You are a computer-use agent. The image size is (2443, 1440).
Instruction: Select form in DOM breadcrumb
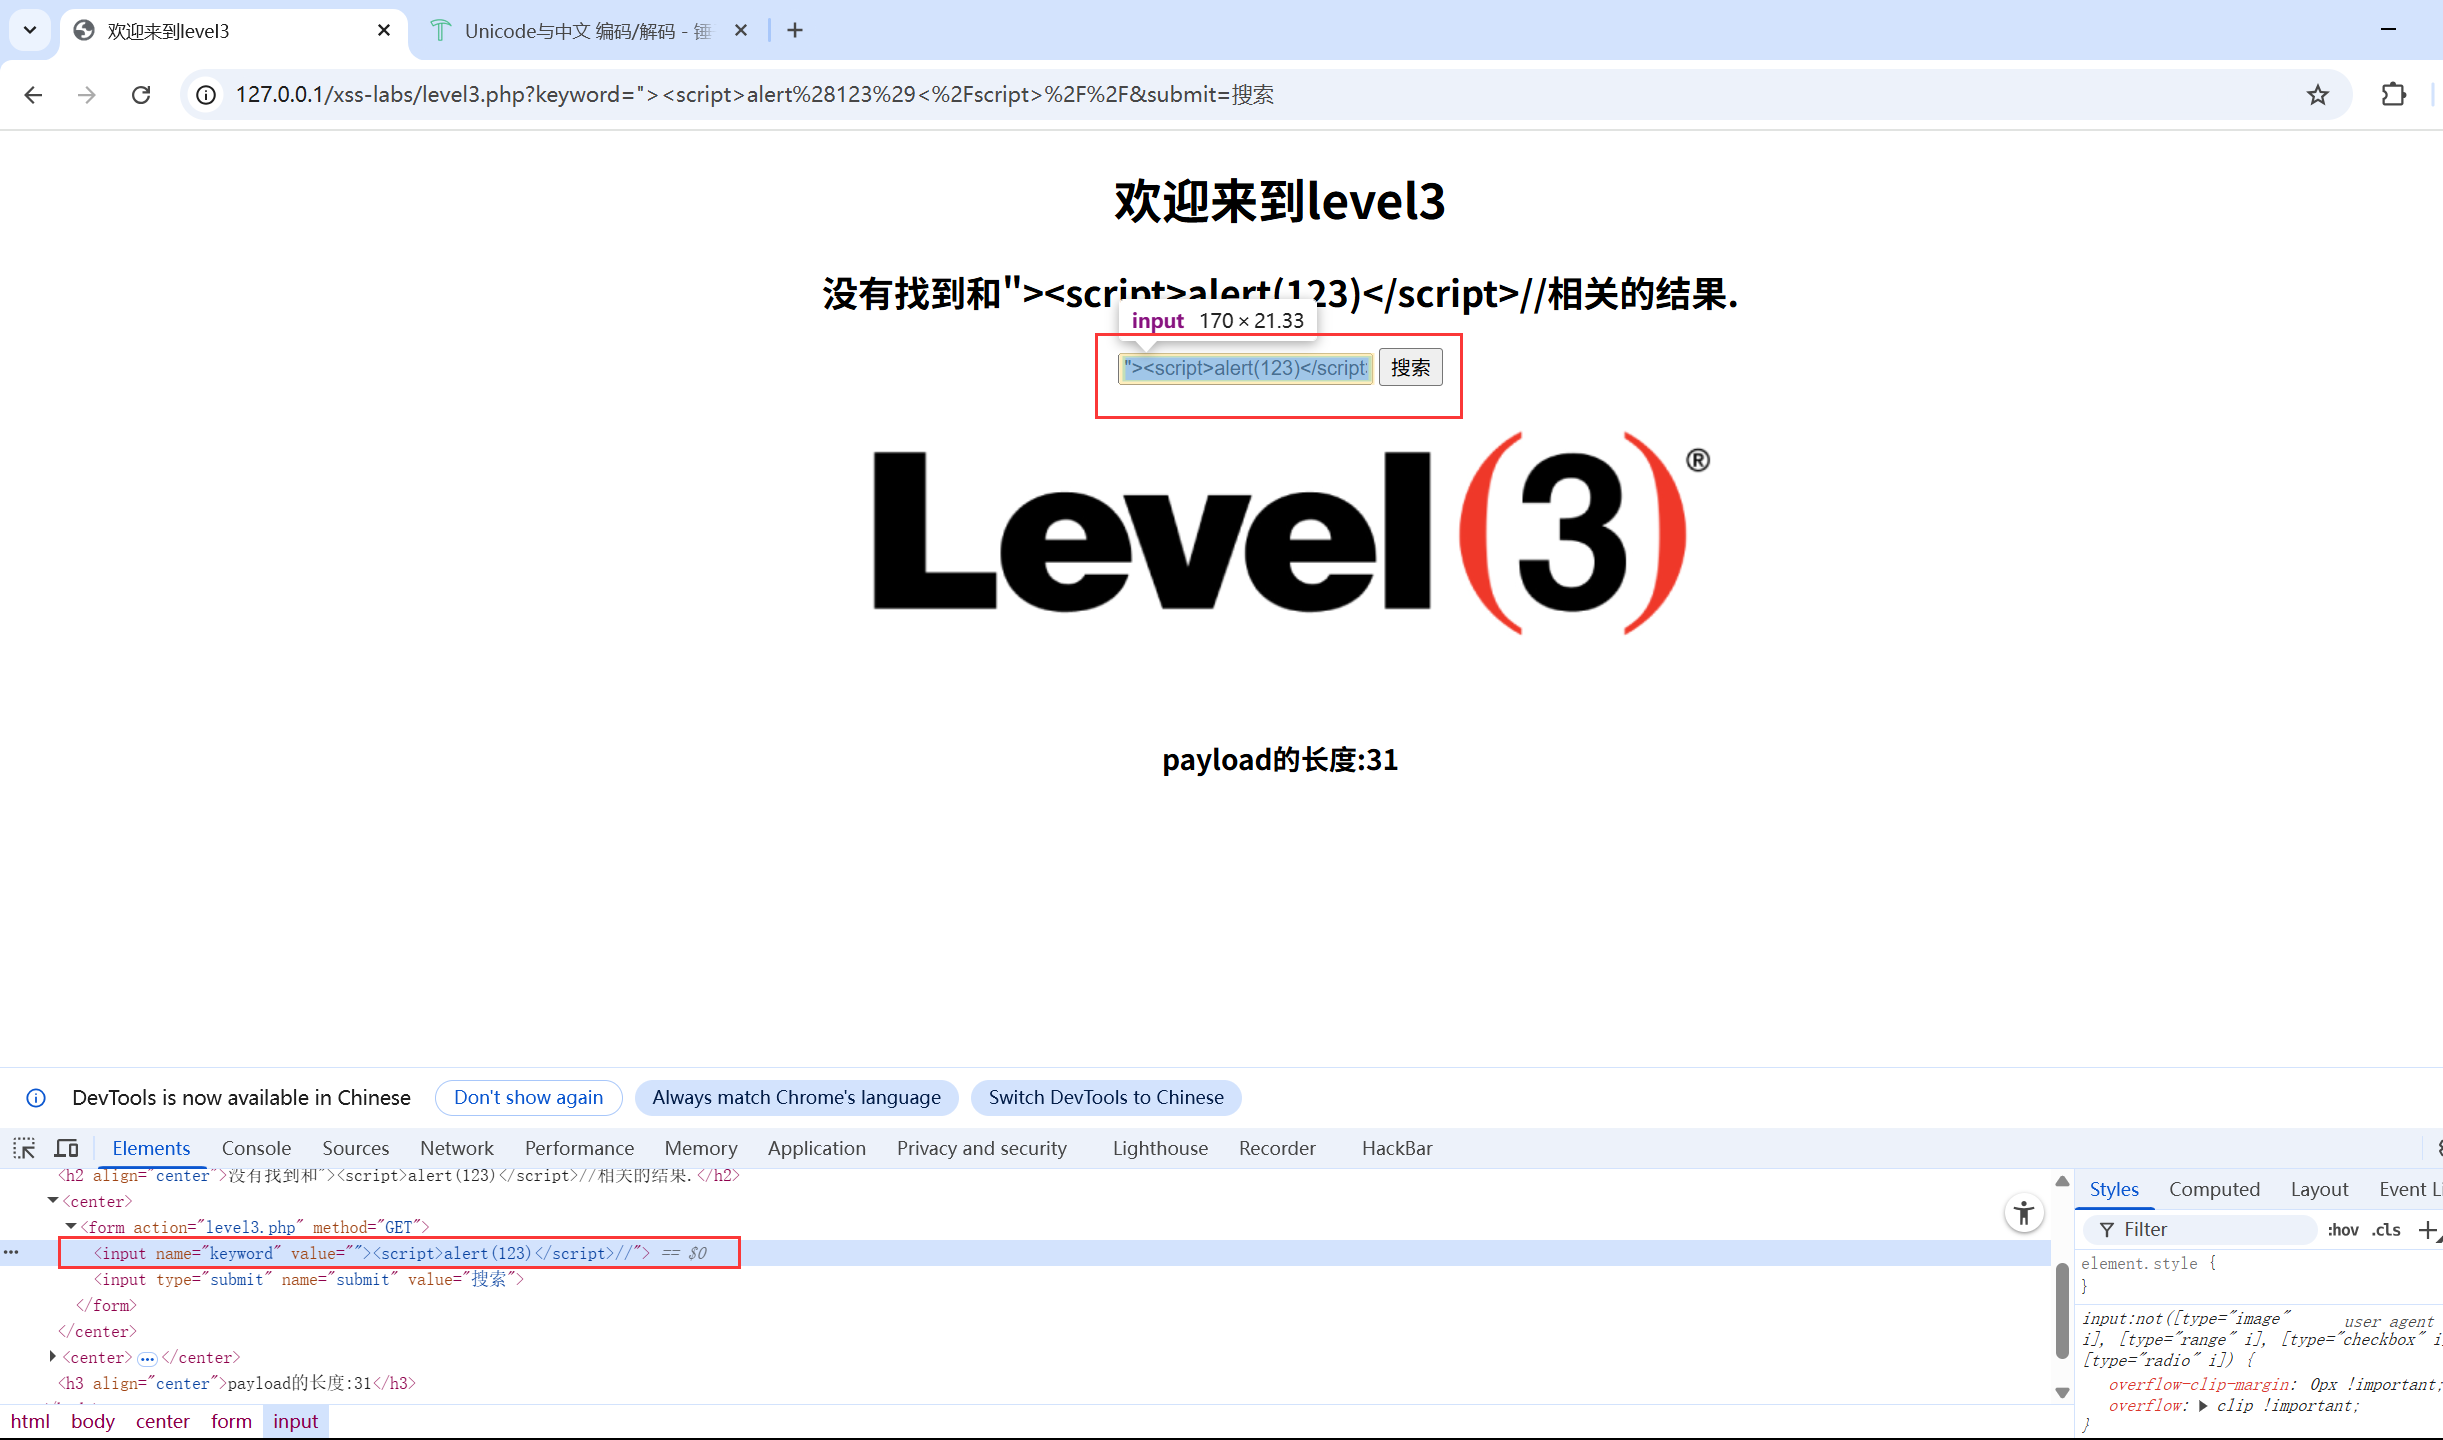[x=231, y=1421]
